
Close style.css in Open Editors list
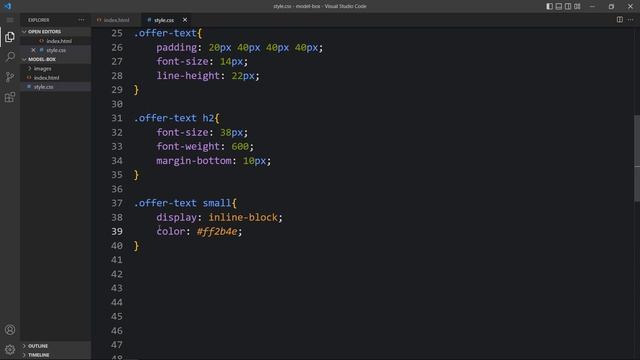point(33,50)
